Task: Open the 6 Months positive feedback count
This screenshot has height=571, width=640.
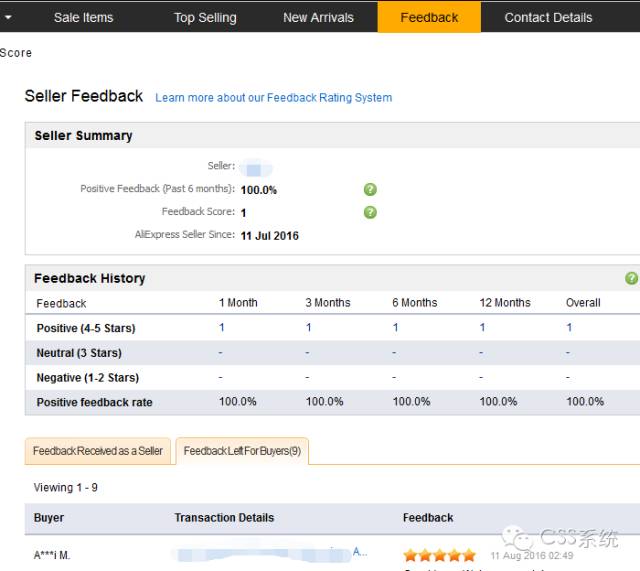Action: coord(396,327)
